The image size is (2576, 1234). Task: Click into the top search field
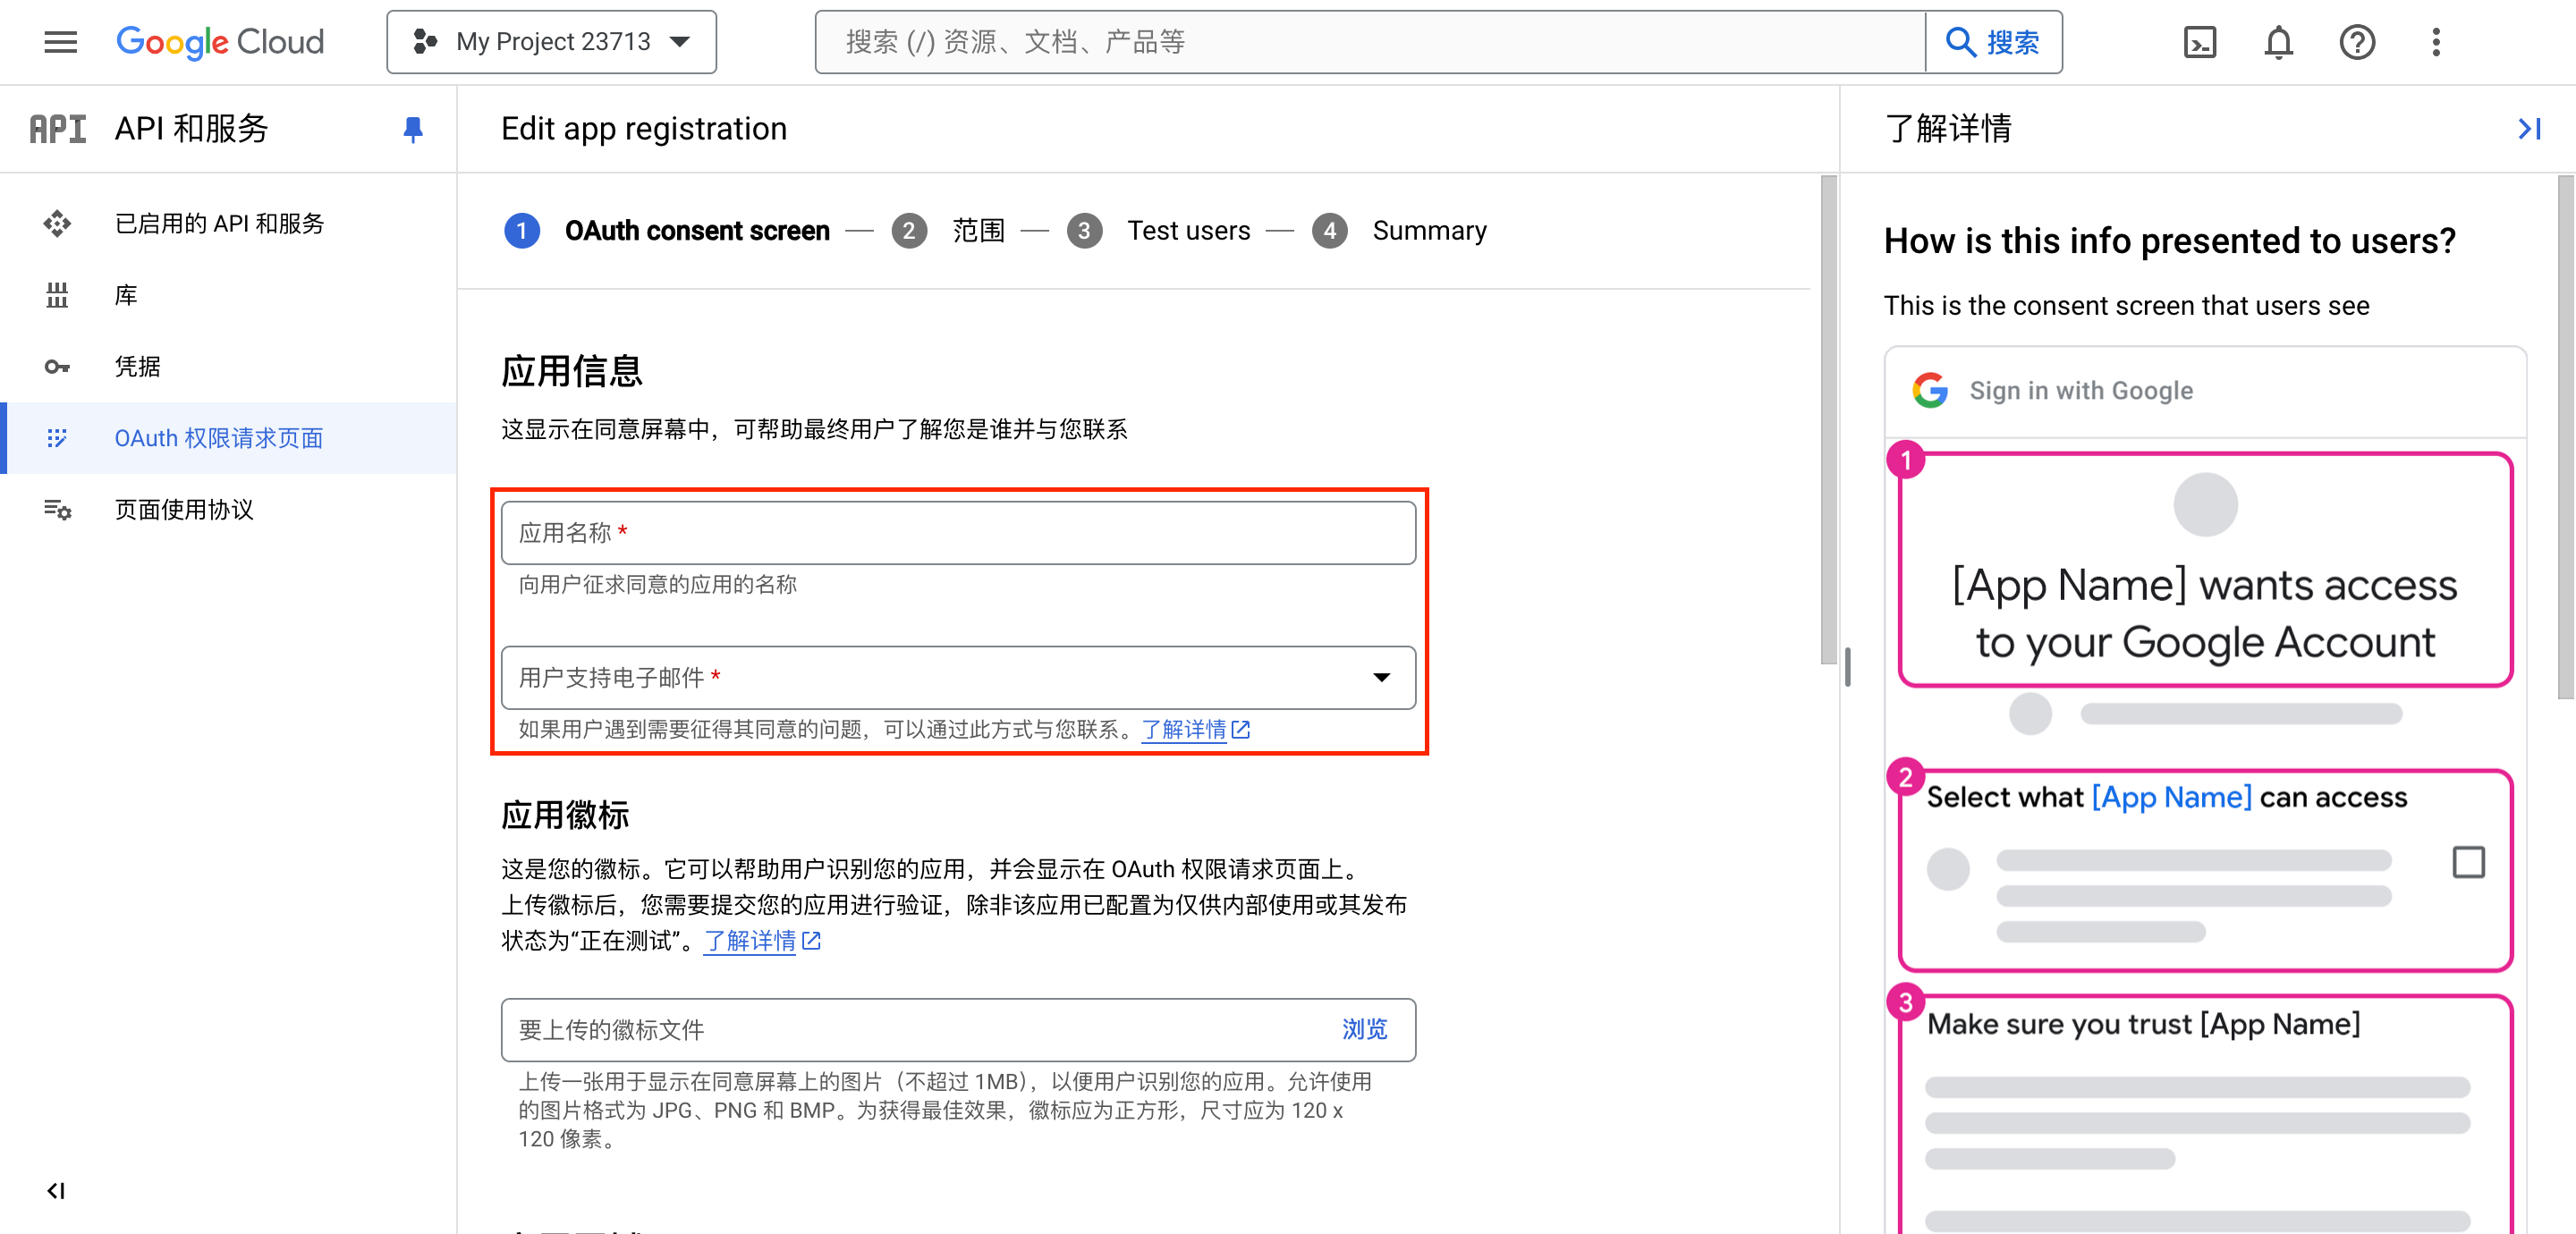(1369, 42)
